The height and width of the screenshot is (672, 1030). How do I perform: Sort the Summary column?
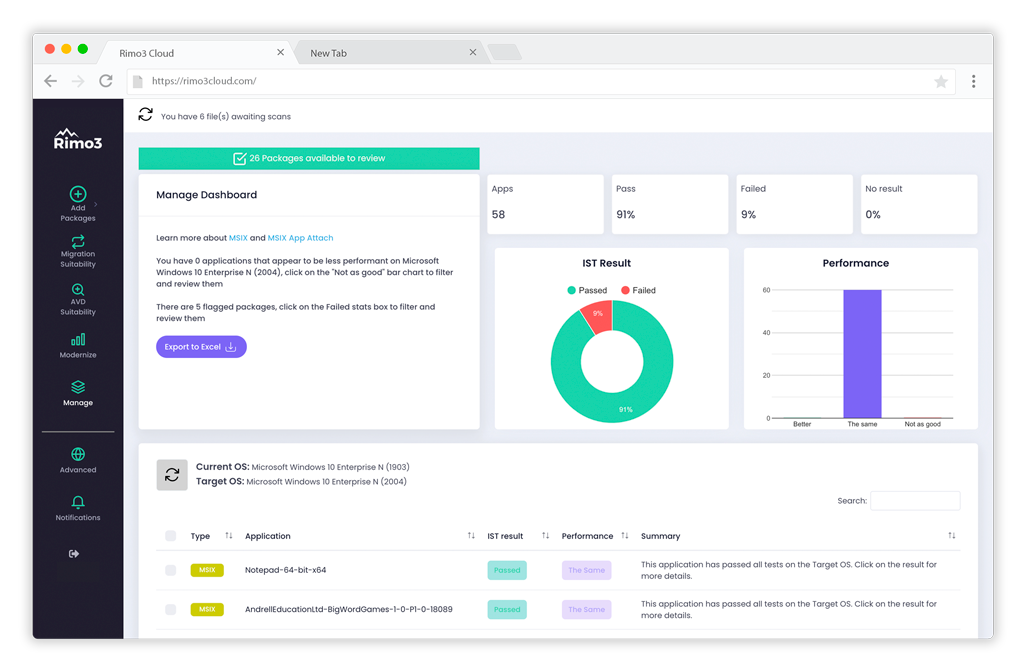point(951,536)
